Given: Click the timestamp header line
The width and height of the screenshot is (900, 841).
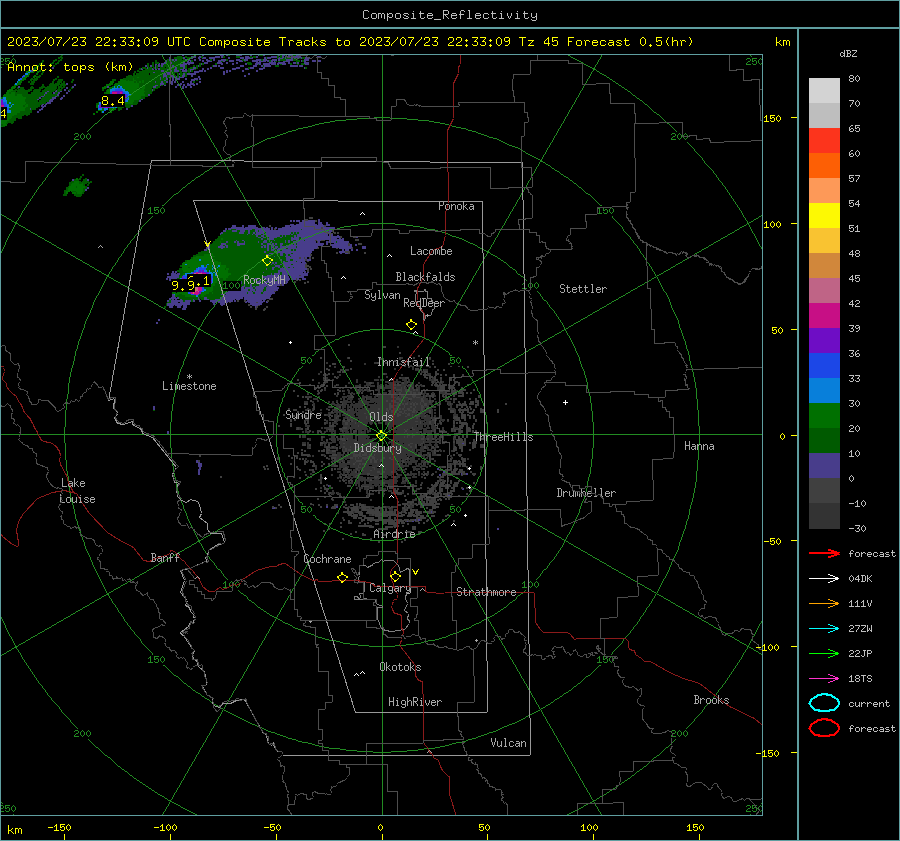Looking at the screenshot, I should coord(350,42).
